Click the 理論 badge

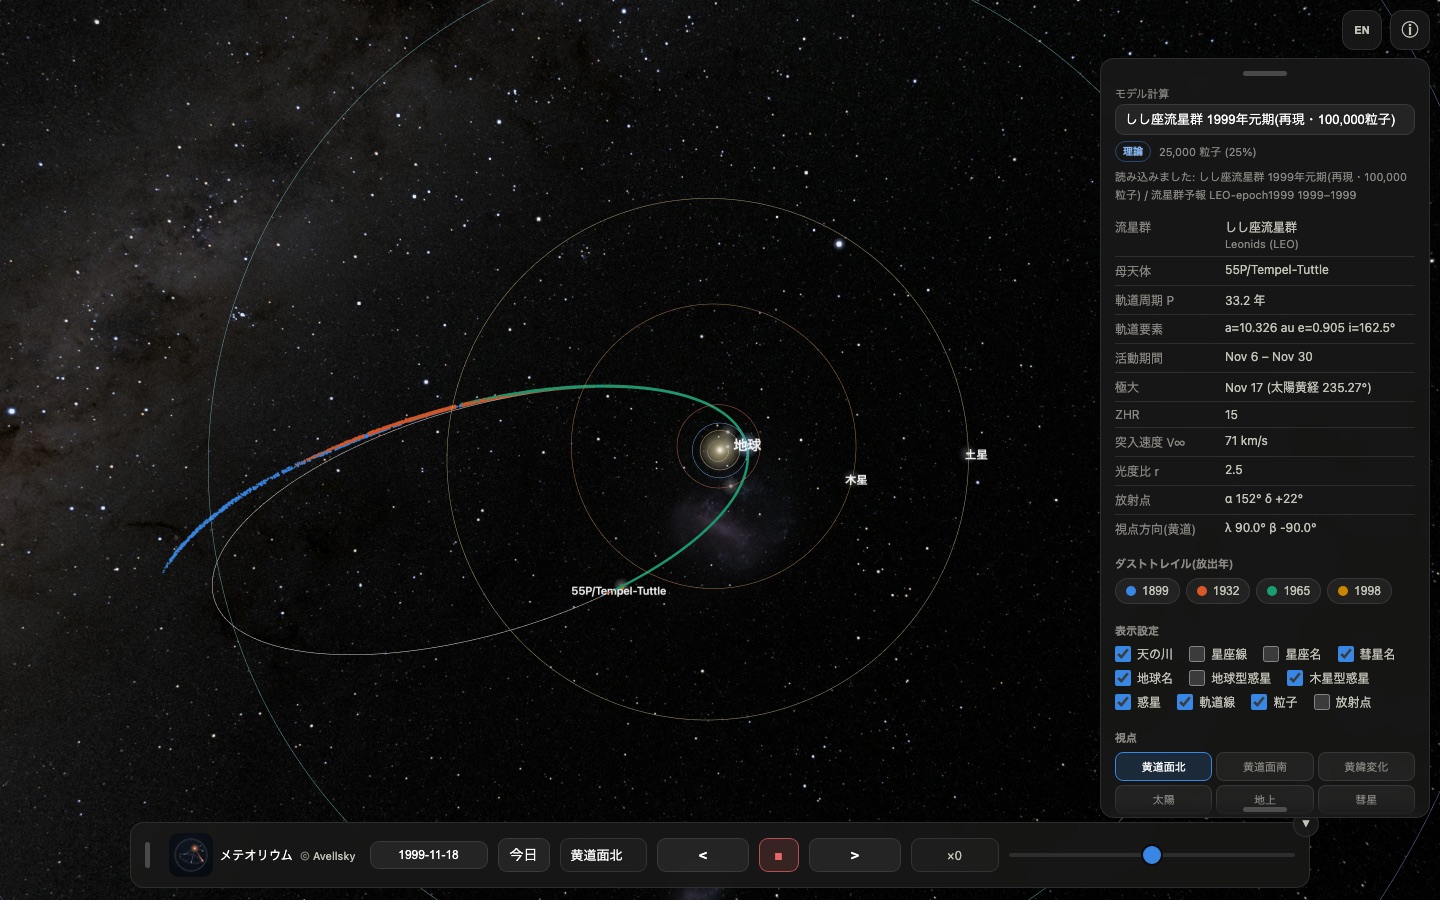(x=1132, y=152)
